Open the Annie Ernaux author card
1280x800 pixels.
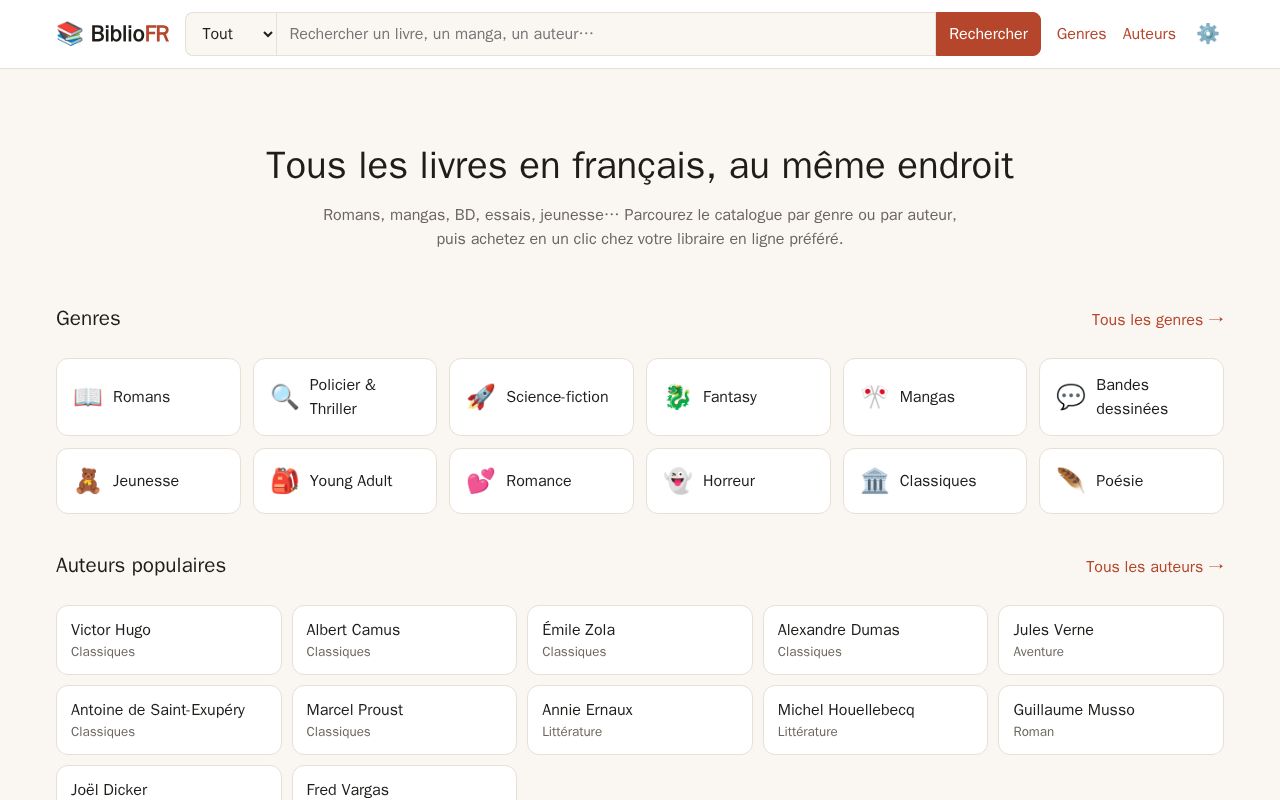pyautogui.click(x=640, y=720)
